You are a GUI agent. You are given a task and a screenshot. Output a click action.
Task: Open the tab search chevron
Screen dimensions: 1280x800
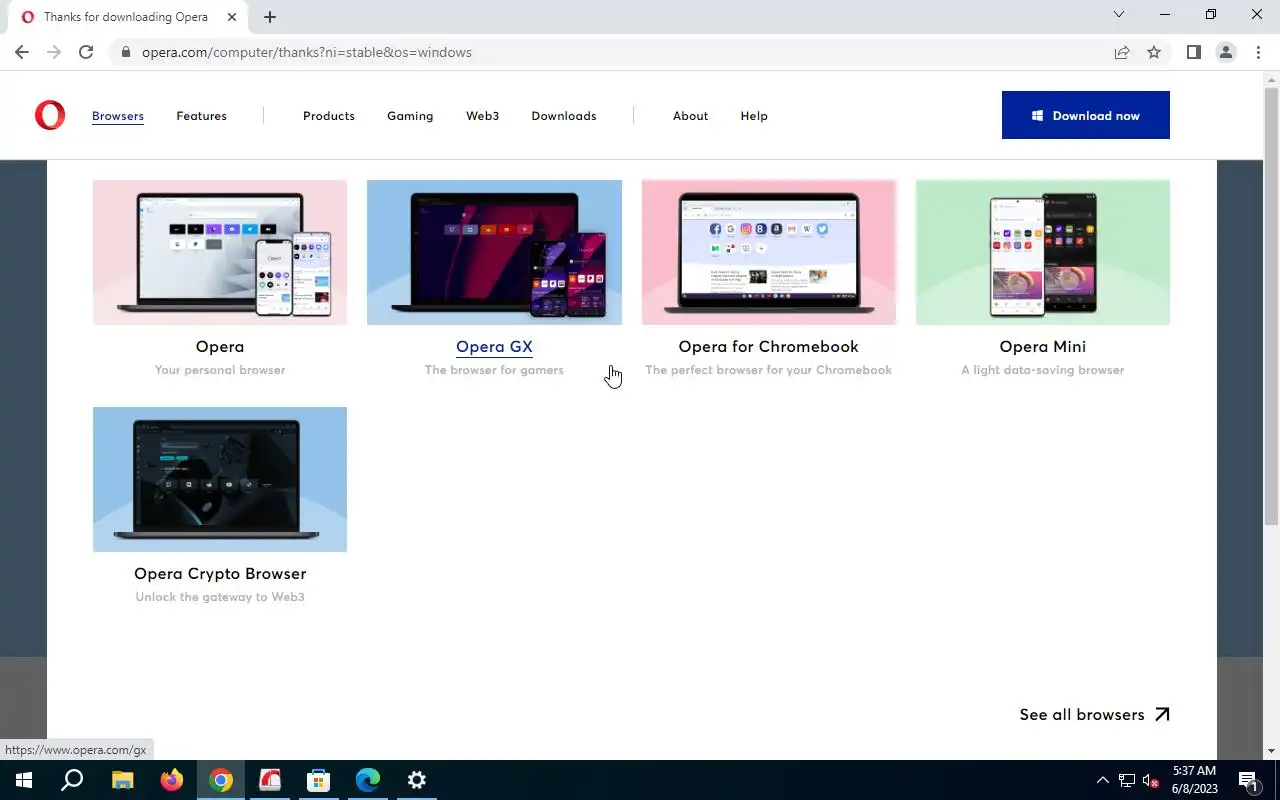coord(1119,15)
